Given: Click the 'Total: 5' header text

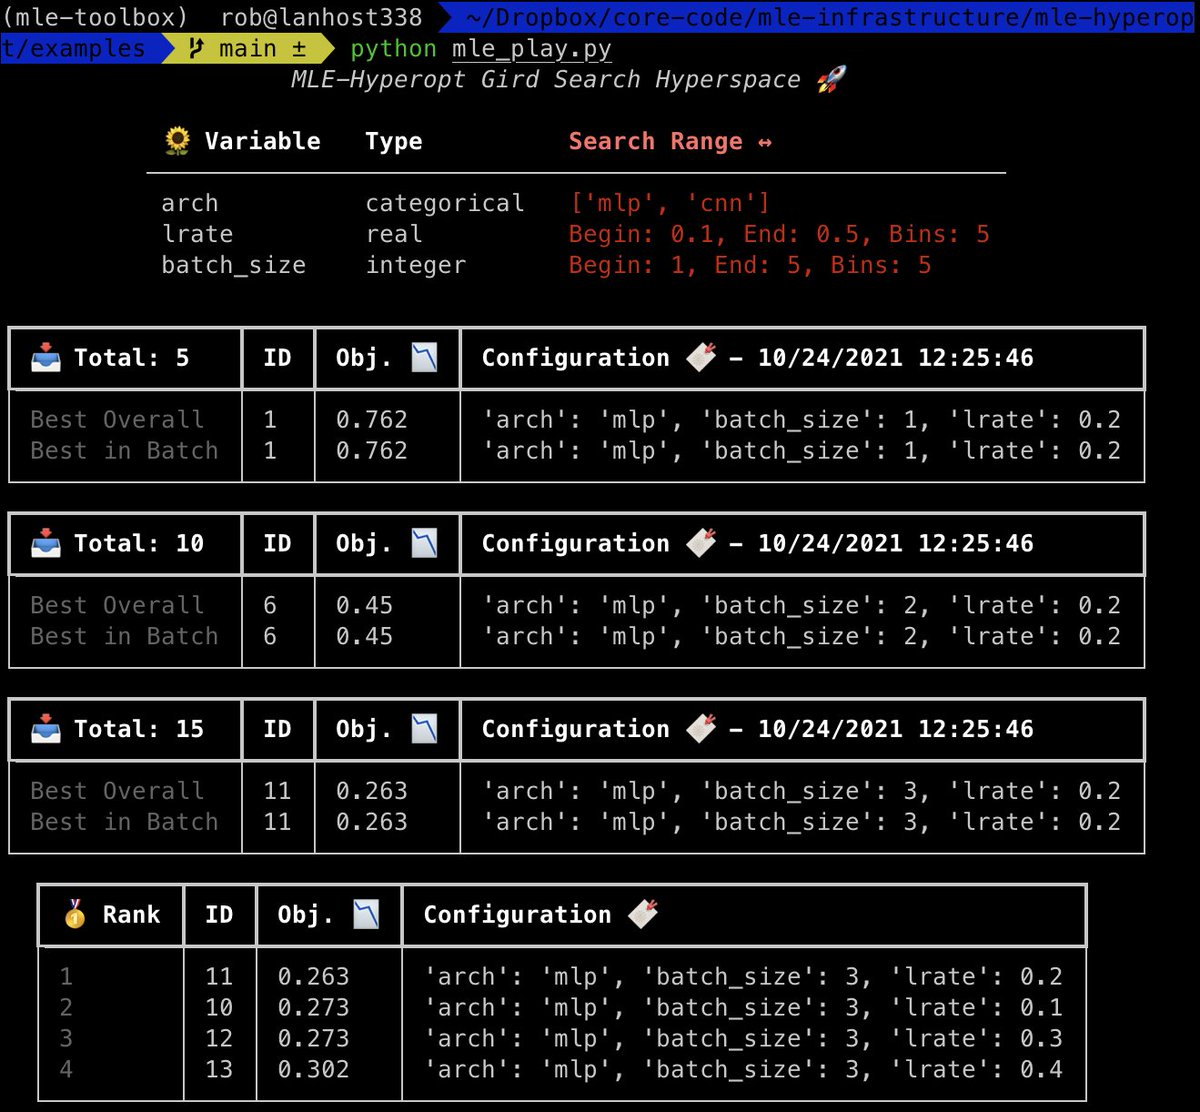Looking at the screenshot, I should pos(131,358).
